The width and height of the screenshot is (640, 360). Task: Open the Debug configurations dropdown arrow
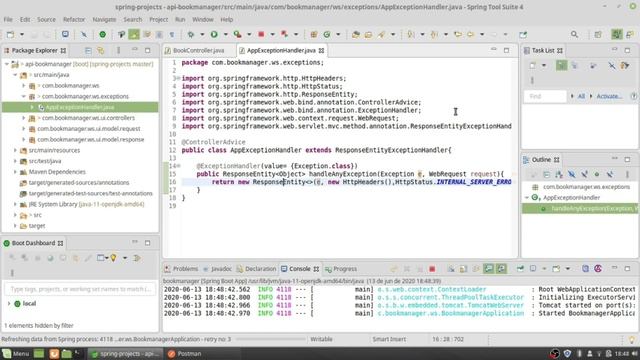point(202,35)
